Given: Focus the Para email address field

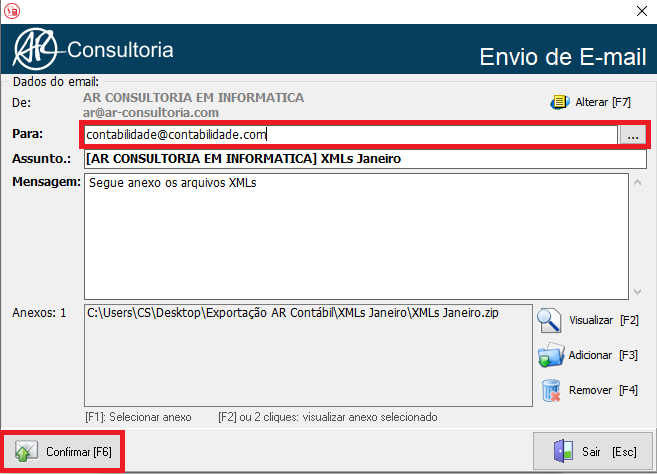Looking at the screenshot, I should 350,135.
